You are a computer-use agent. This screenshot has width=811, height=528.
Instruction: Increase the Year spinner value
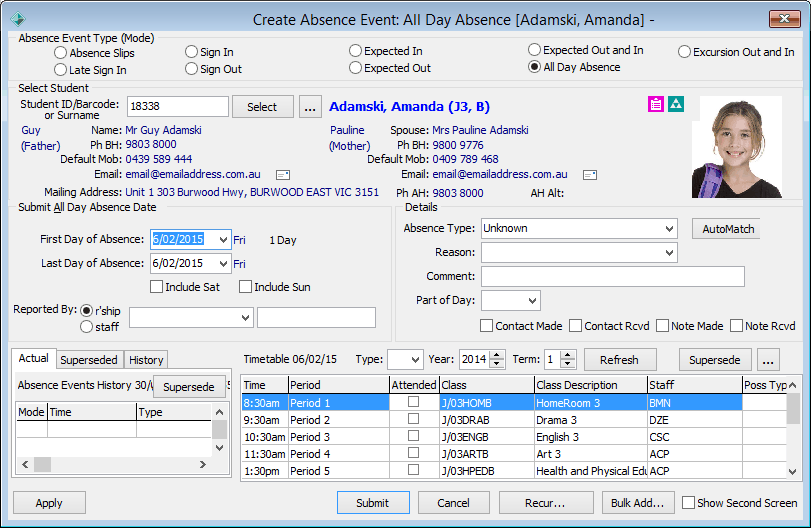coord(497,355)
